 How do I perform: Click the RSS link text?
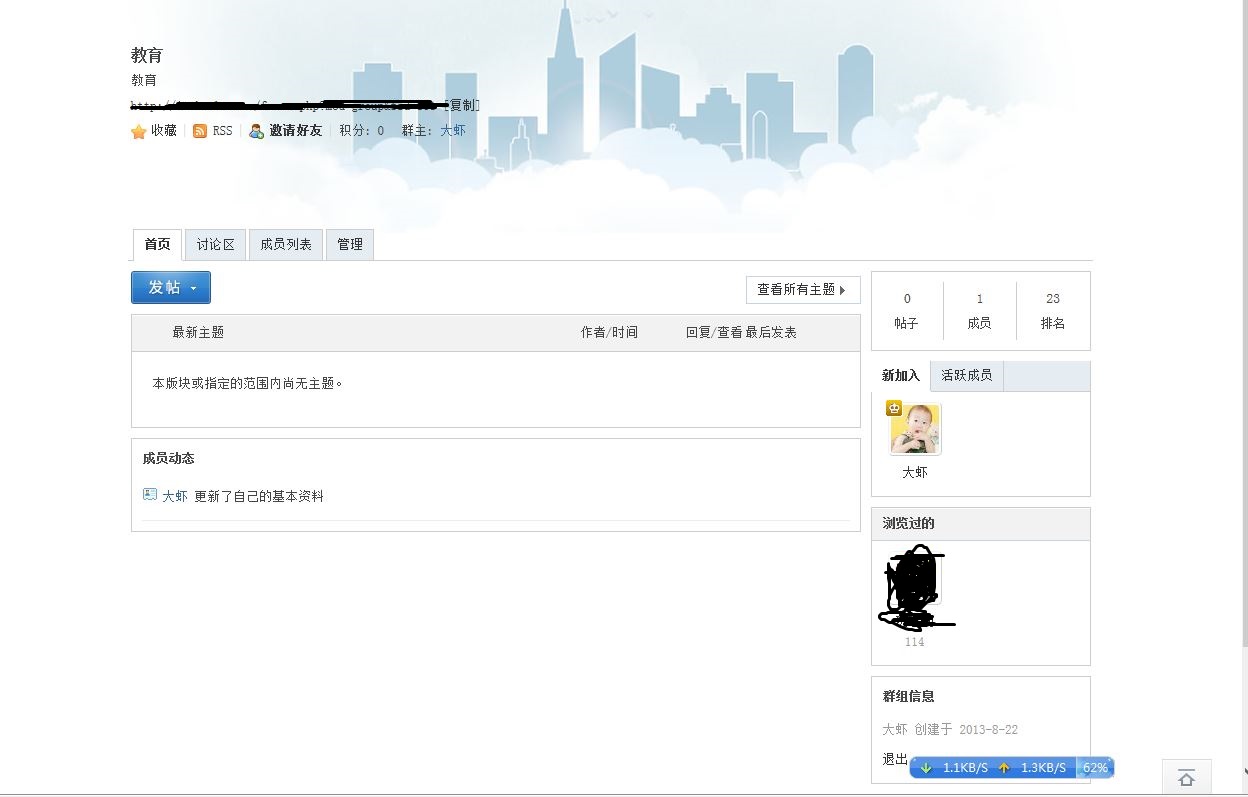(x=222, y=131)
